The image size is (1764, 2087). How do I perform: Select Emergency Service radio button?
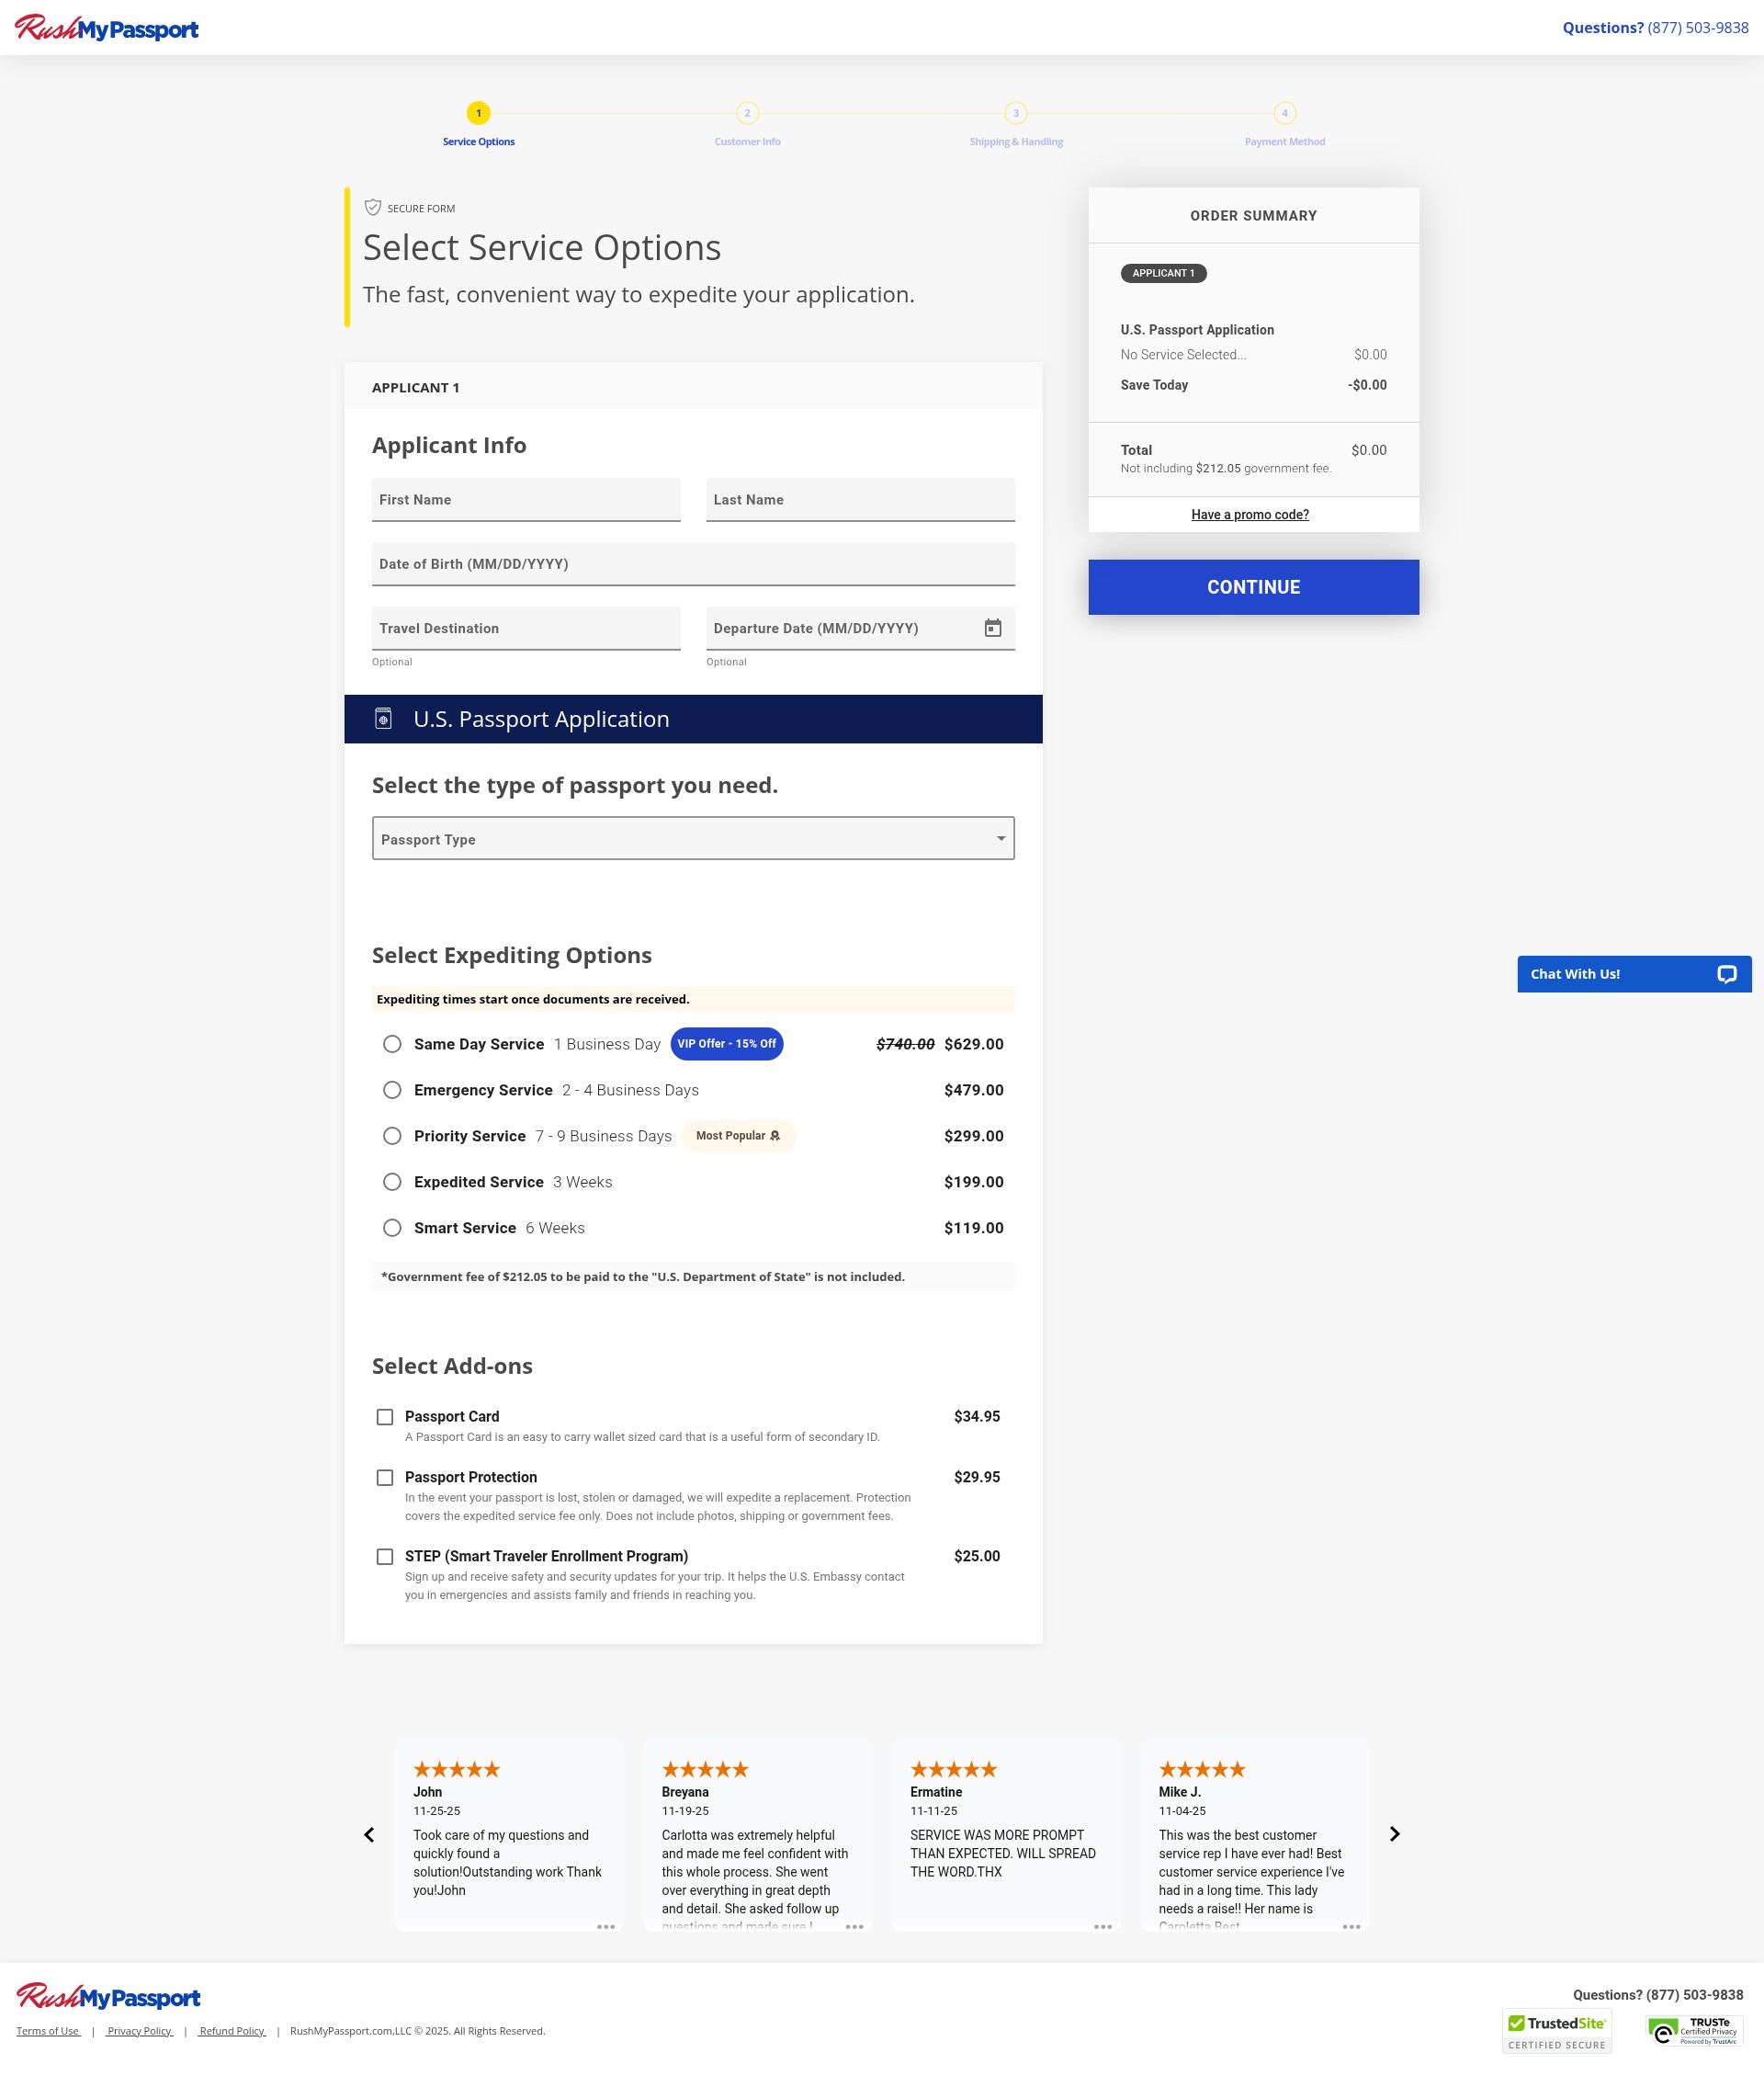(x=392, y=1090)
